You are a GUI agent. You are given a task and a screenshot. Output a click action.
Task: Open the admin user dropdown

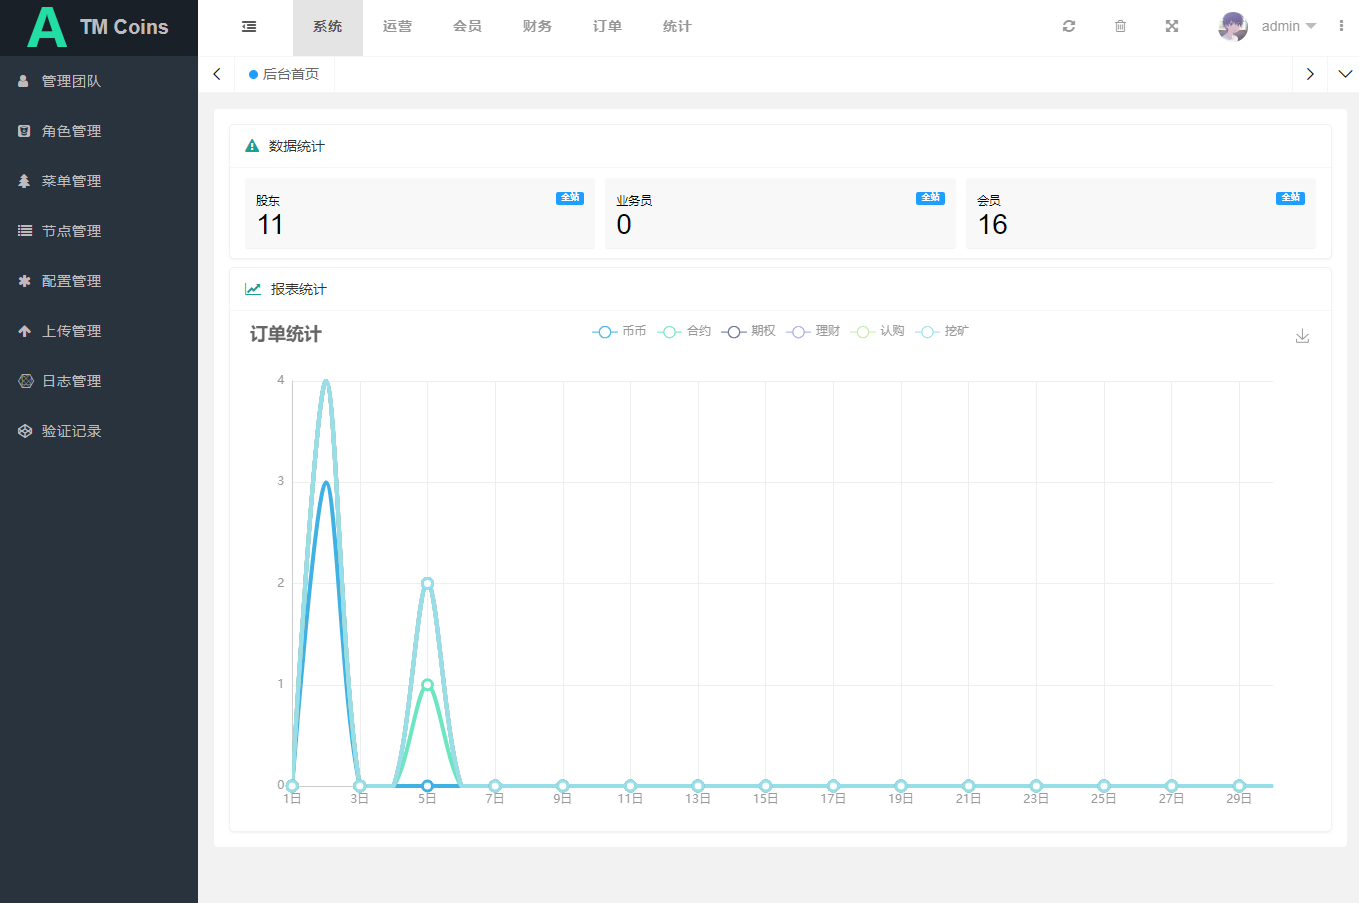click(x=1288, y=27)
